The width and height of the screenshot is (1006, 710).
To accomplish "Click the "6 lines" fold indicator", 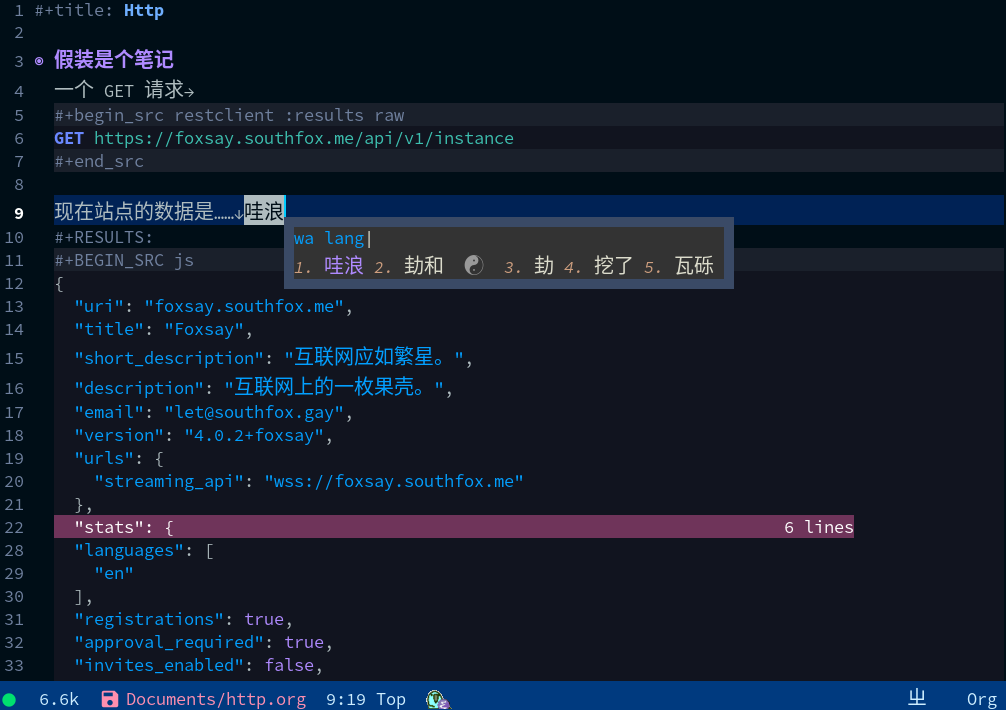I will click(818, 527).
